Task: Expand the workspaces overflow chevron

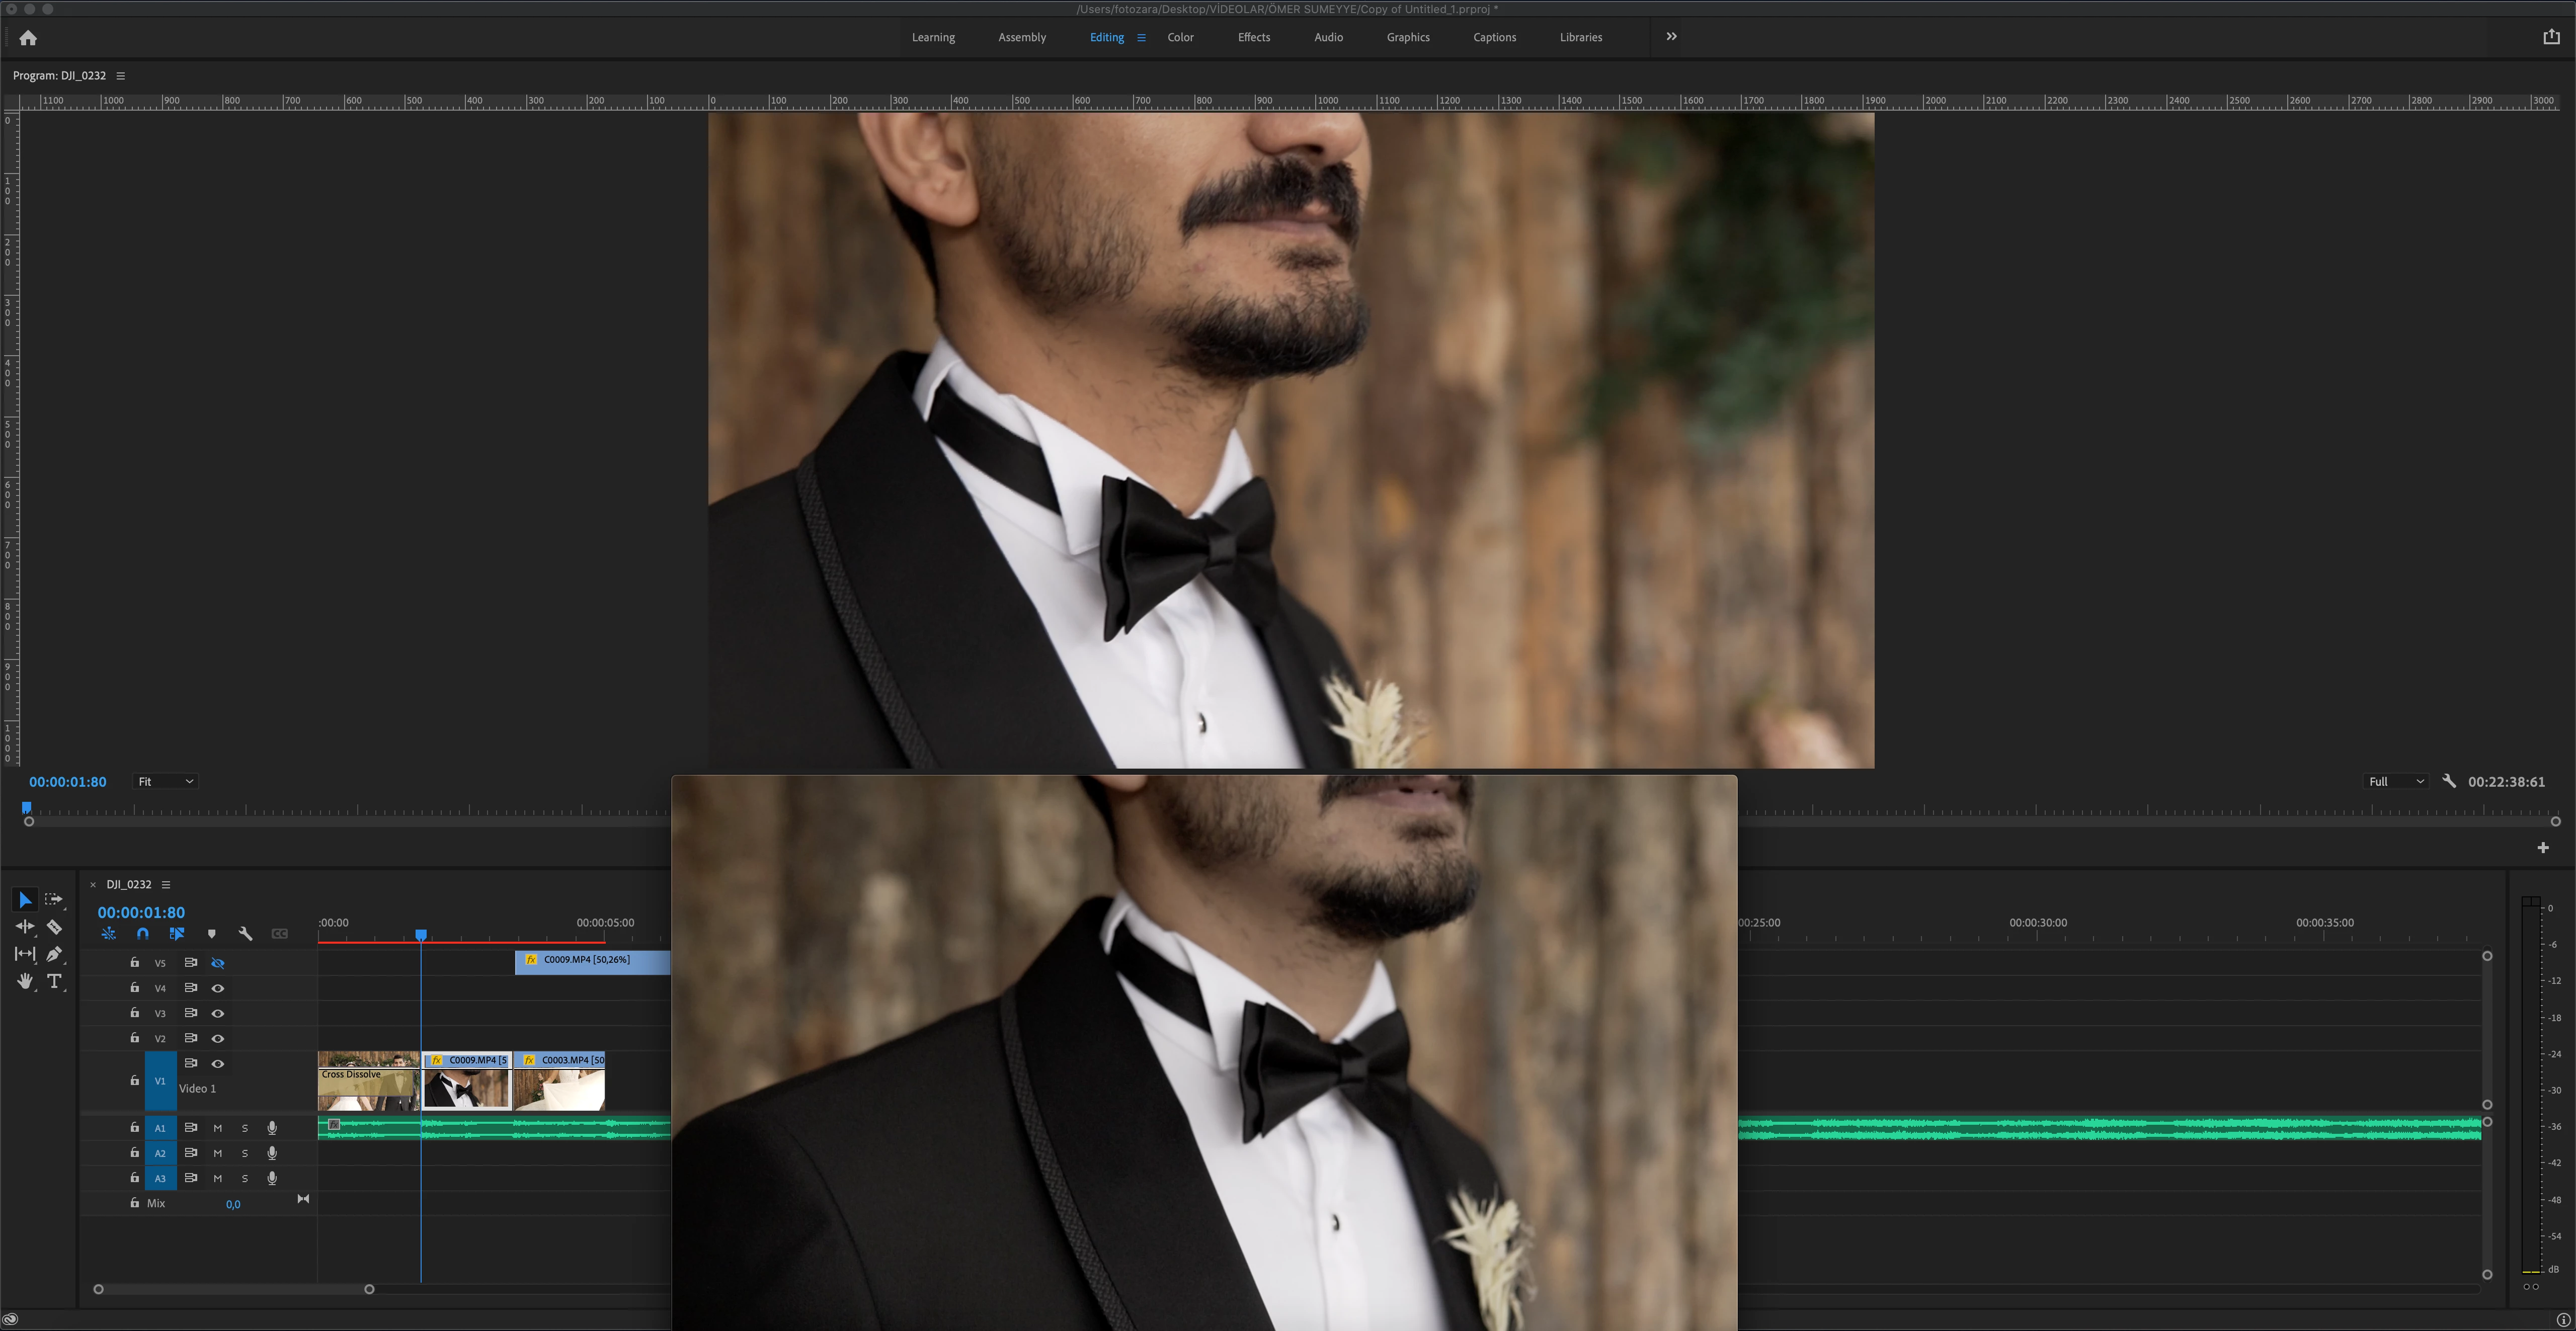Action: (x=1671, y=37)
